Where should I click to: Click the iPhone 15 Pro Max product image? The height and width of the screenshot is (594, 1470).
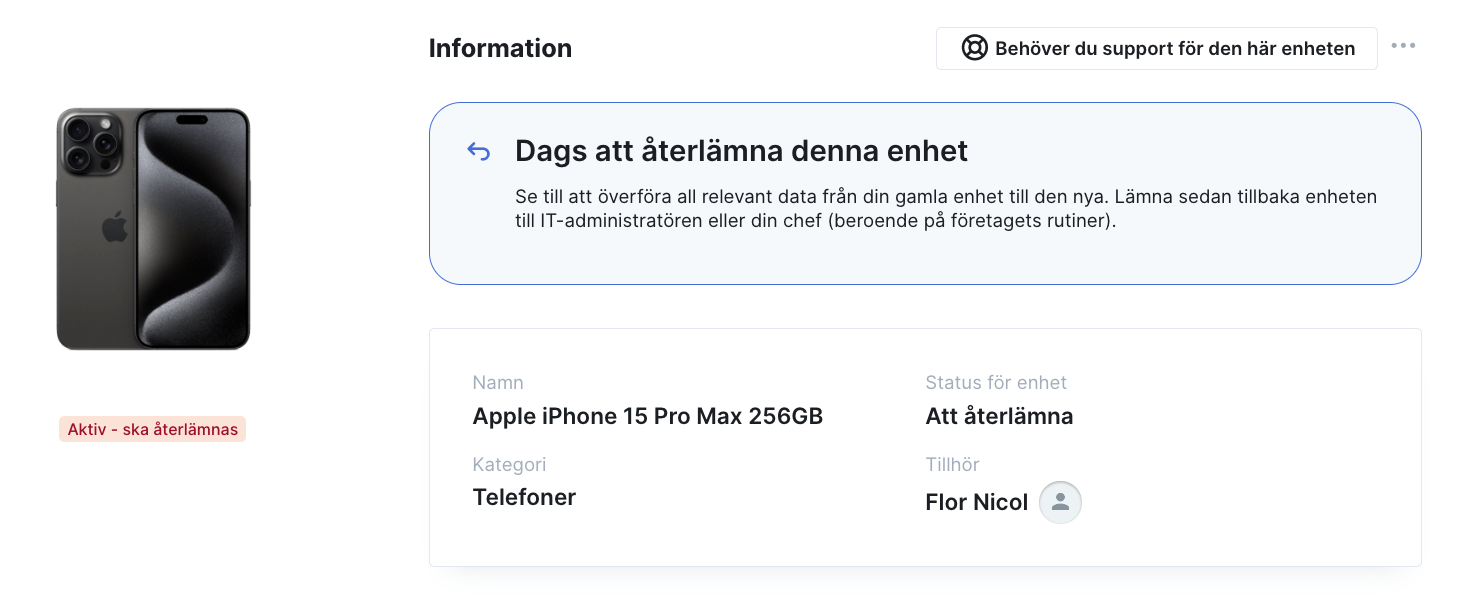point(153,229)
